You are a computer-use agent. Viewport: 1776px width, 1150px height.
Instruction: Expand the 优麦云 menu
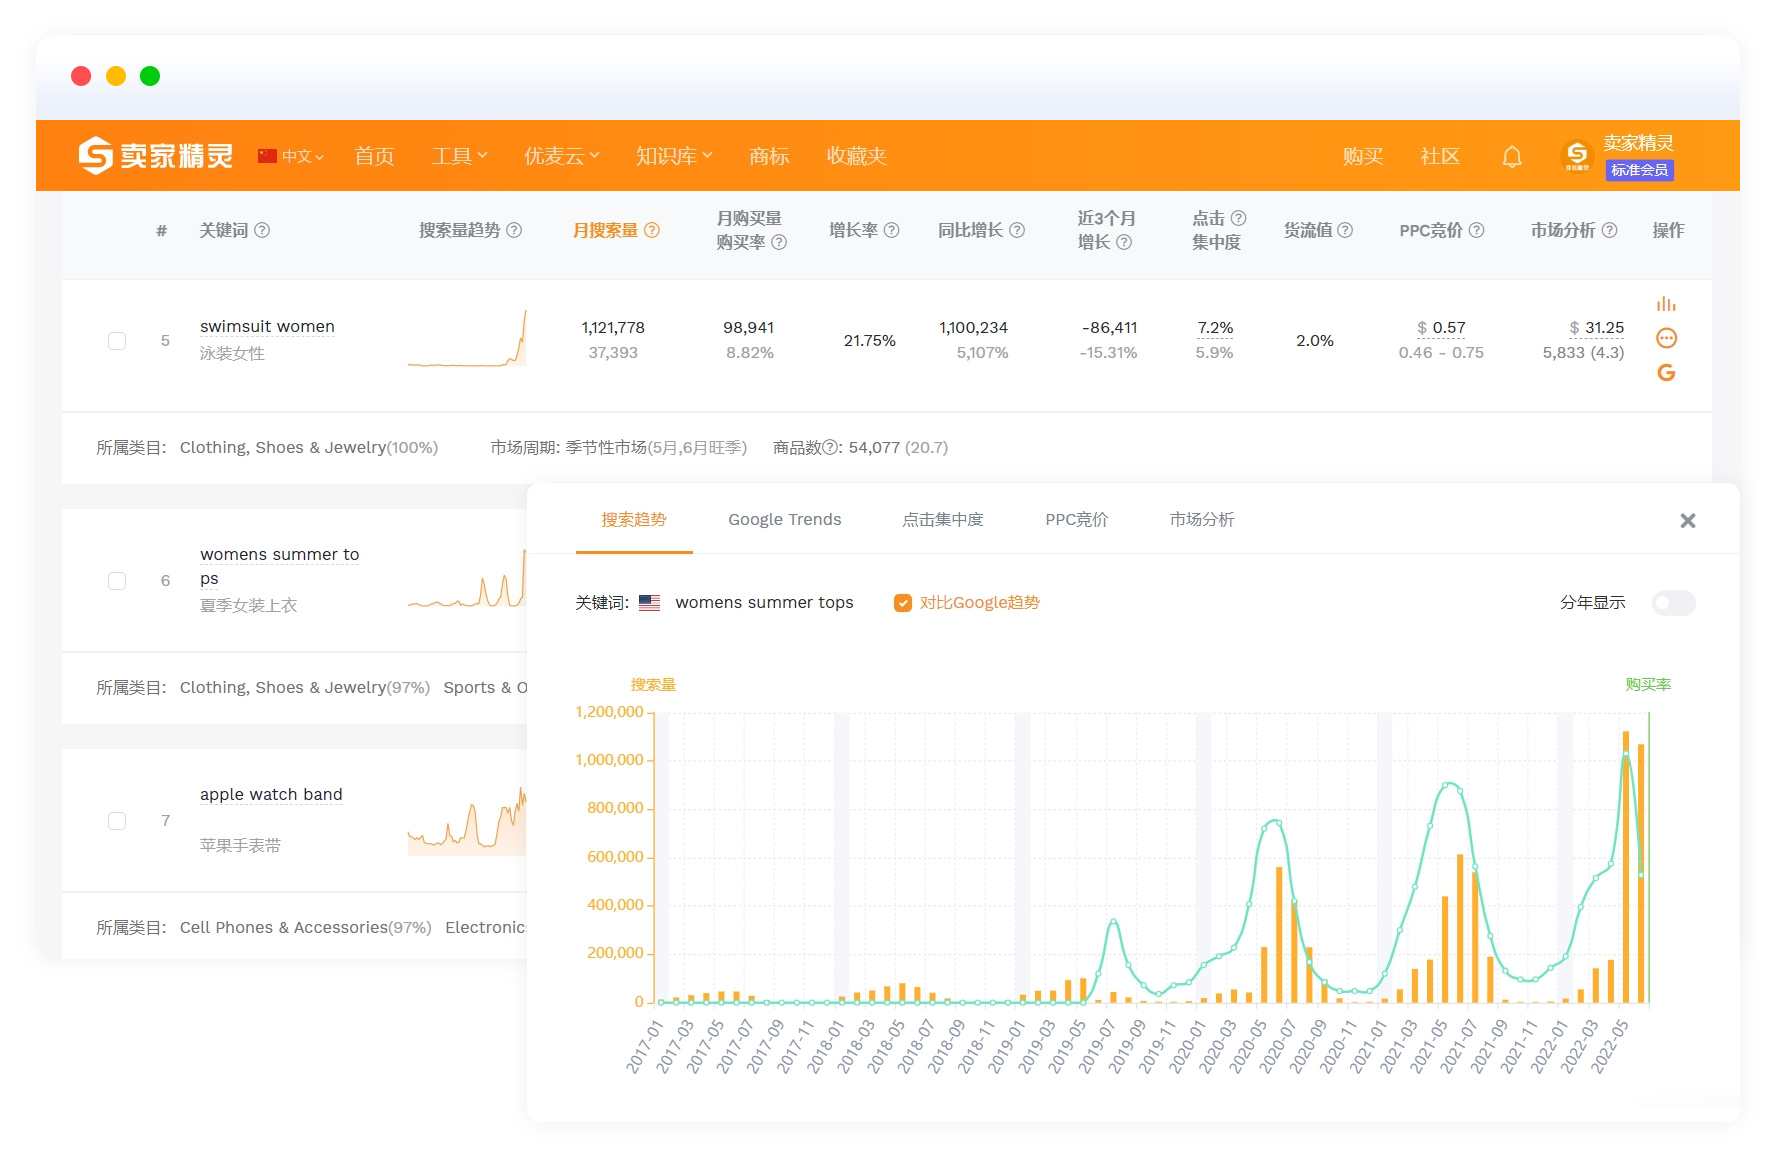[x=562, y=156]
